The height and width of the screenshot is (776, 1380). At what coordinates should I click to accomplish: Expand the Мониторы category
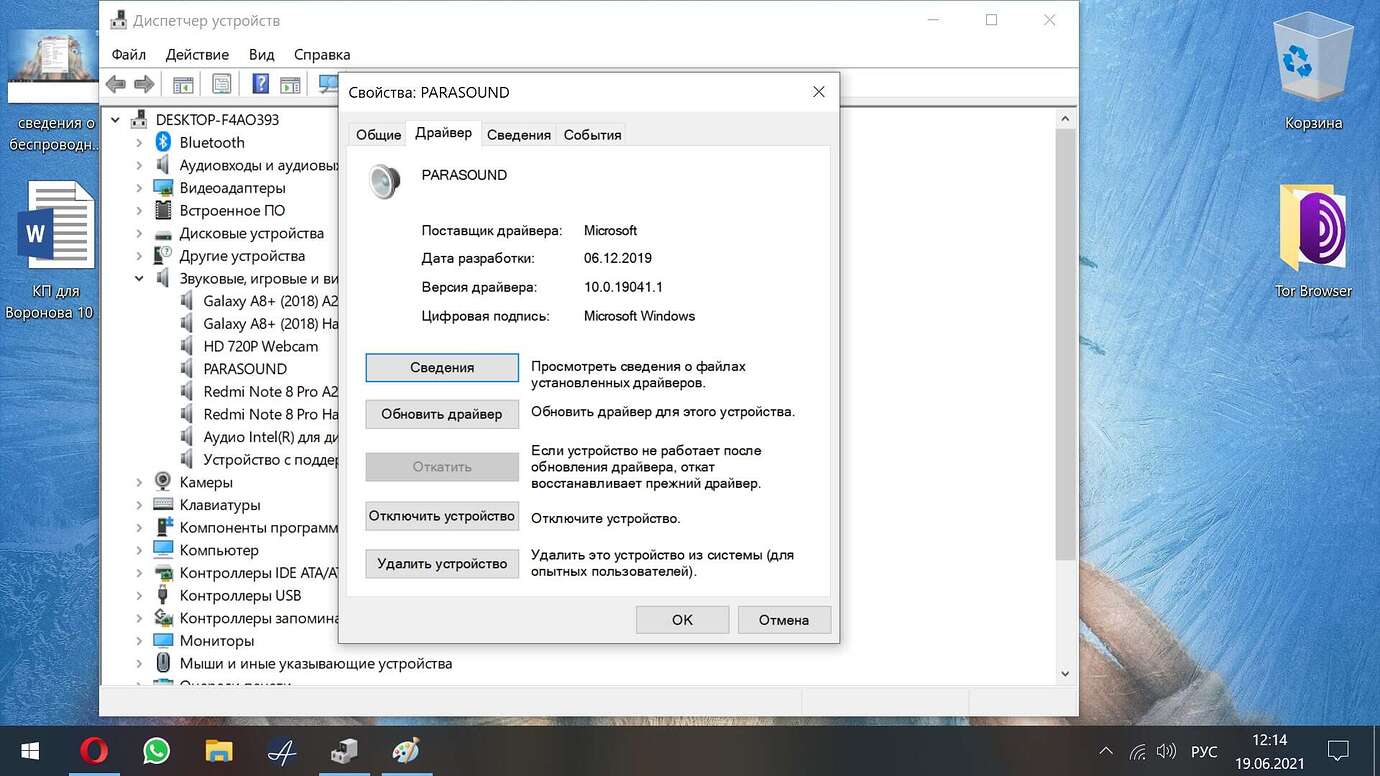(139, 641)
